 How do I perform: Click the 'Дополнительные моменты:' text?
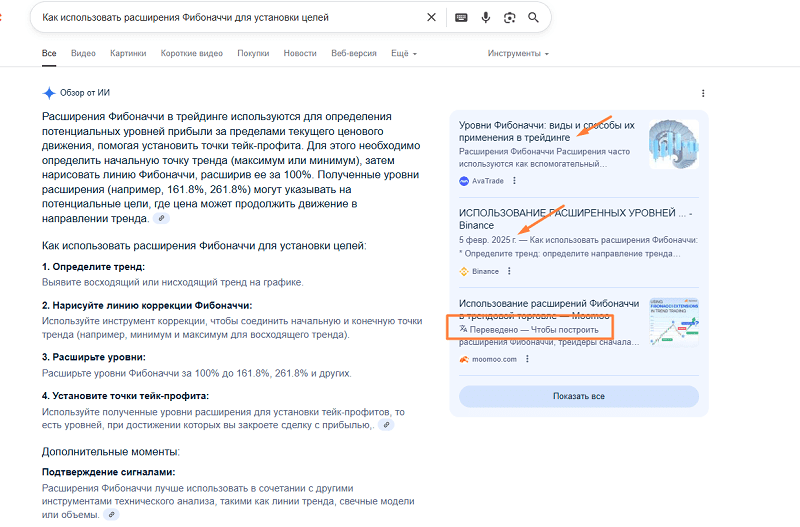click(111, 451)
